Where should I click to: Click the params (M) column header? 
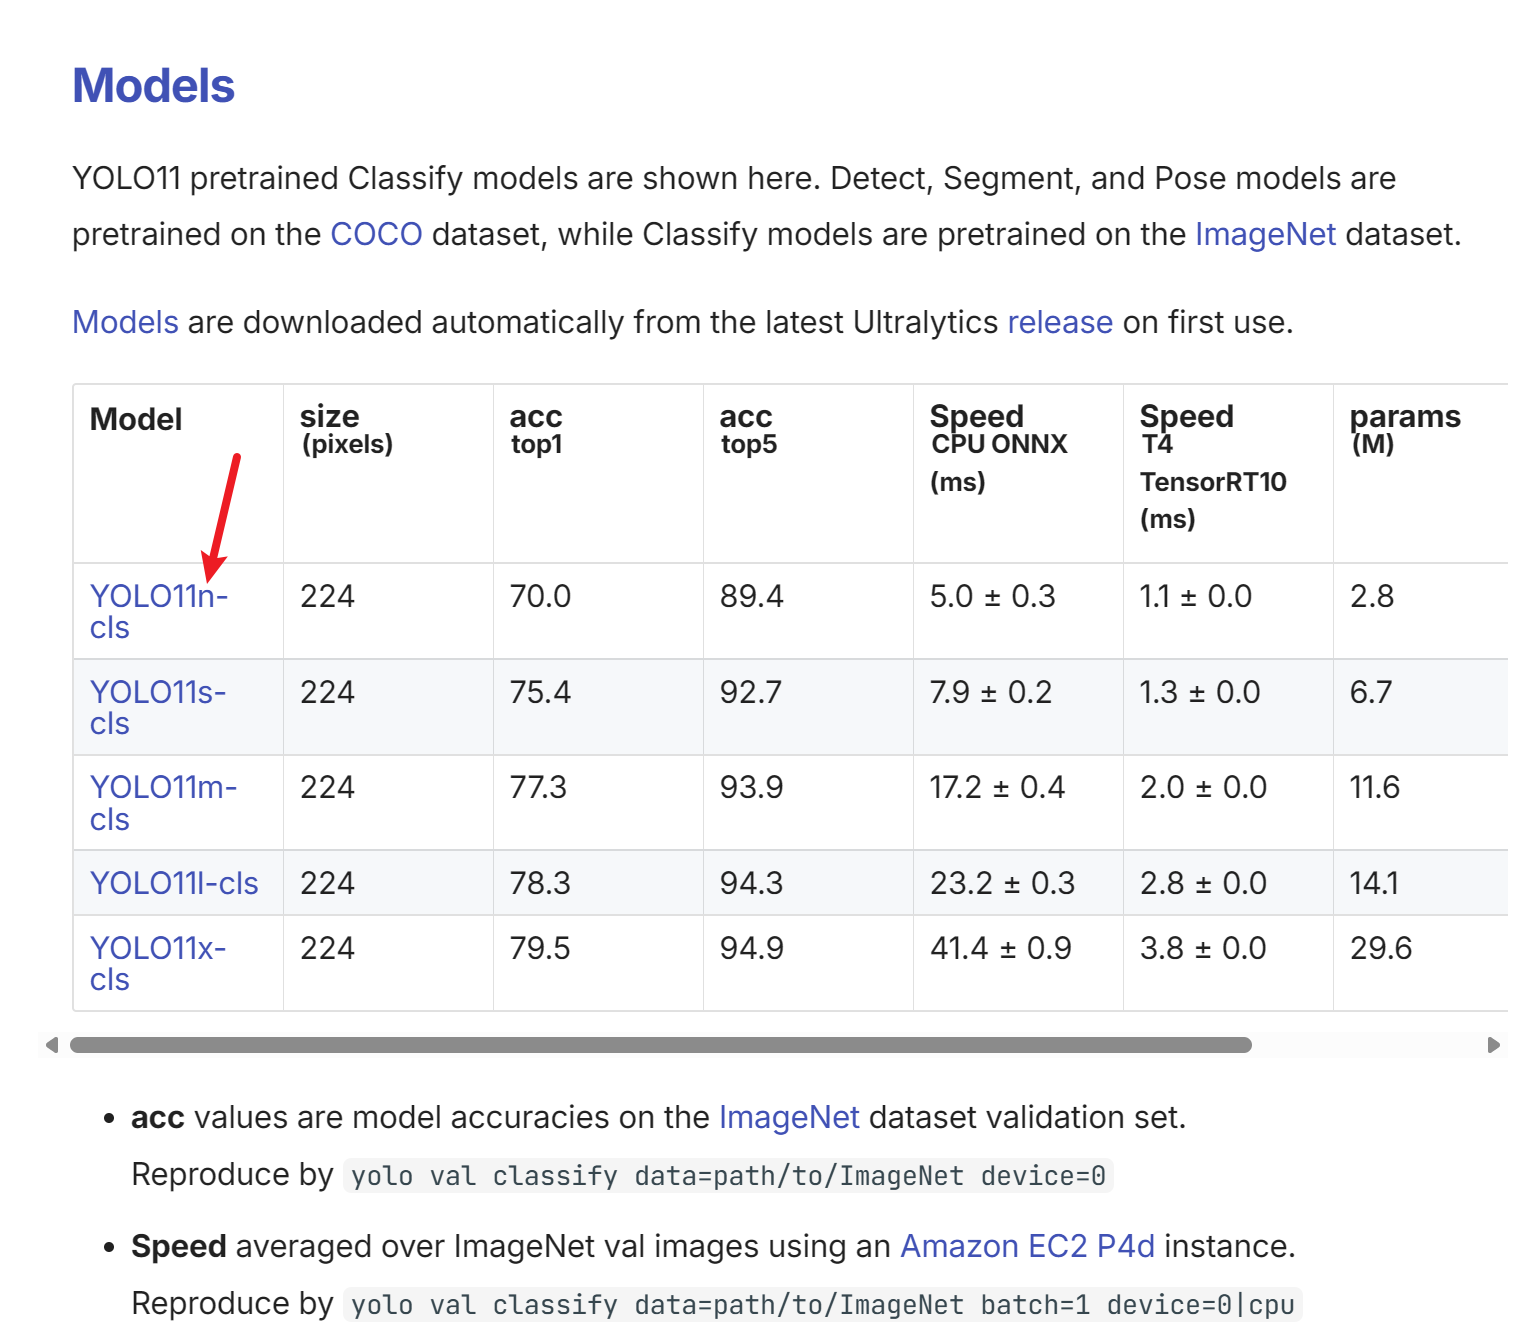point(1404,429)
